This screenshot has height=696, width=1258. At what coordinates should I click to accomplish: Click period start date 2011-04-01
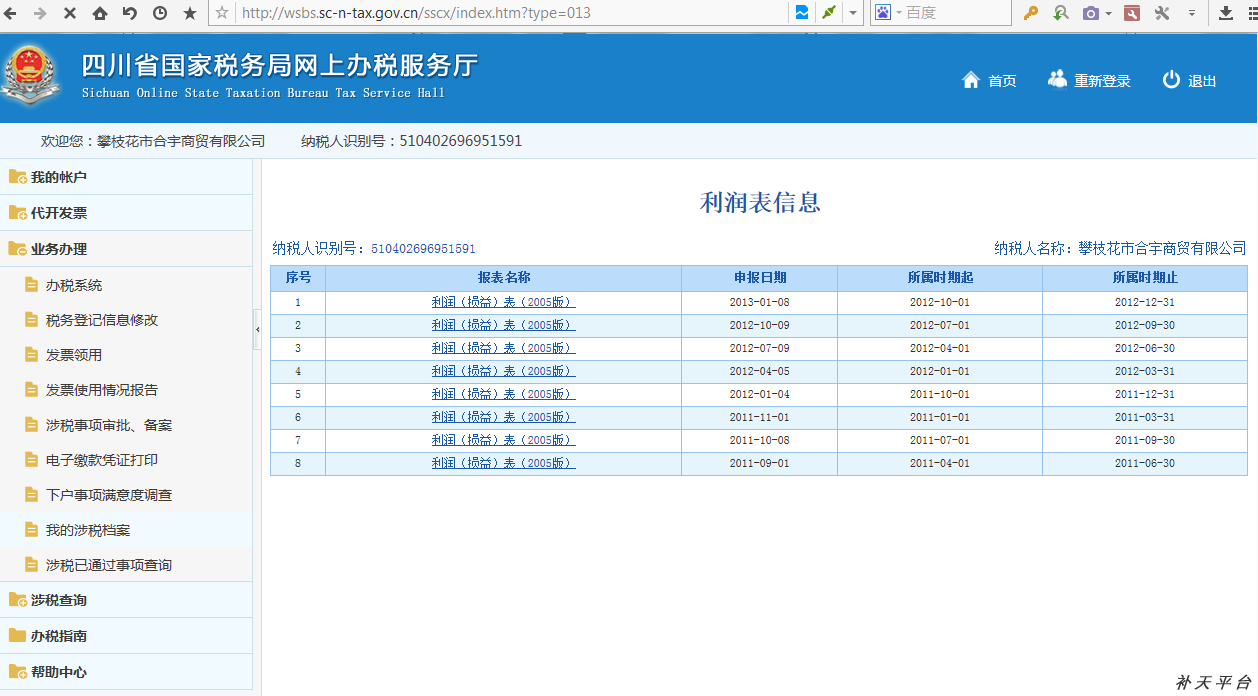[x=940, y=463]
